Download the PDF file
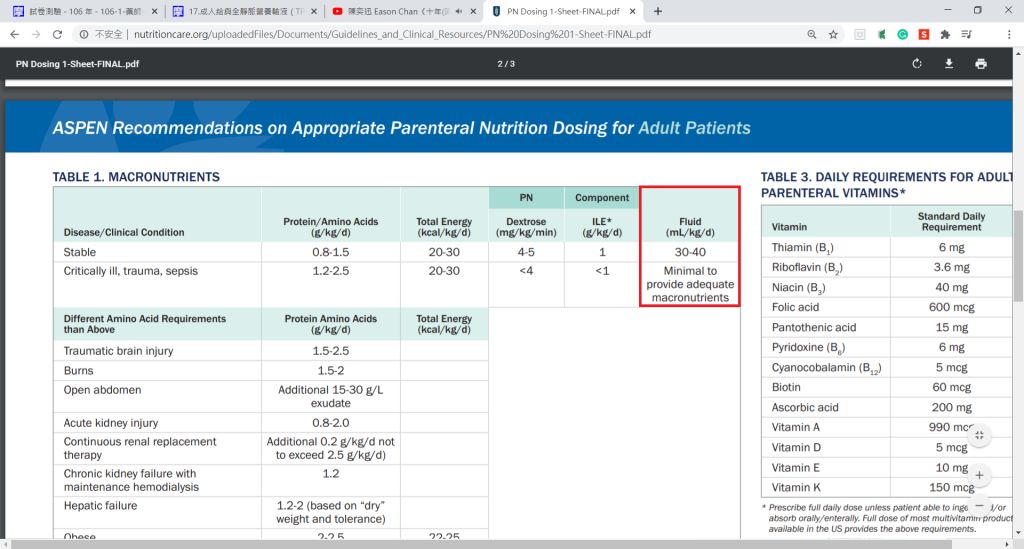 point(949,64)
